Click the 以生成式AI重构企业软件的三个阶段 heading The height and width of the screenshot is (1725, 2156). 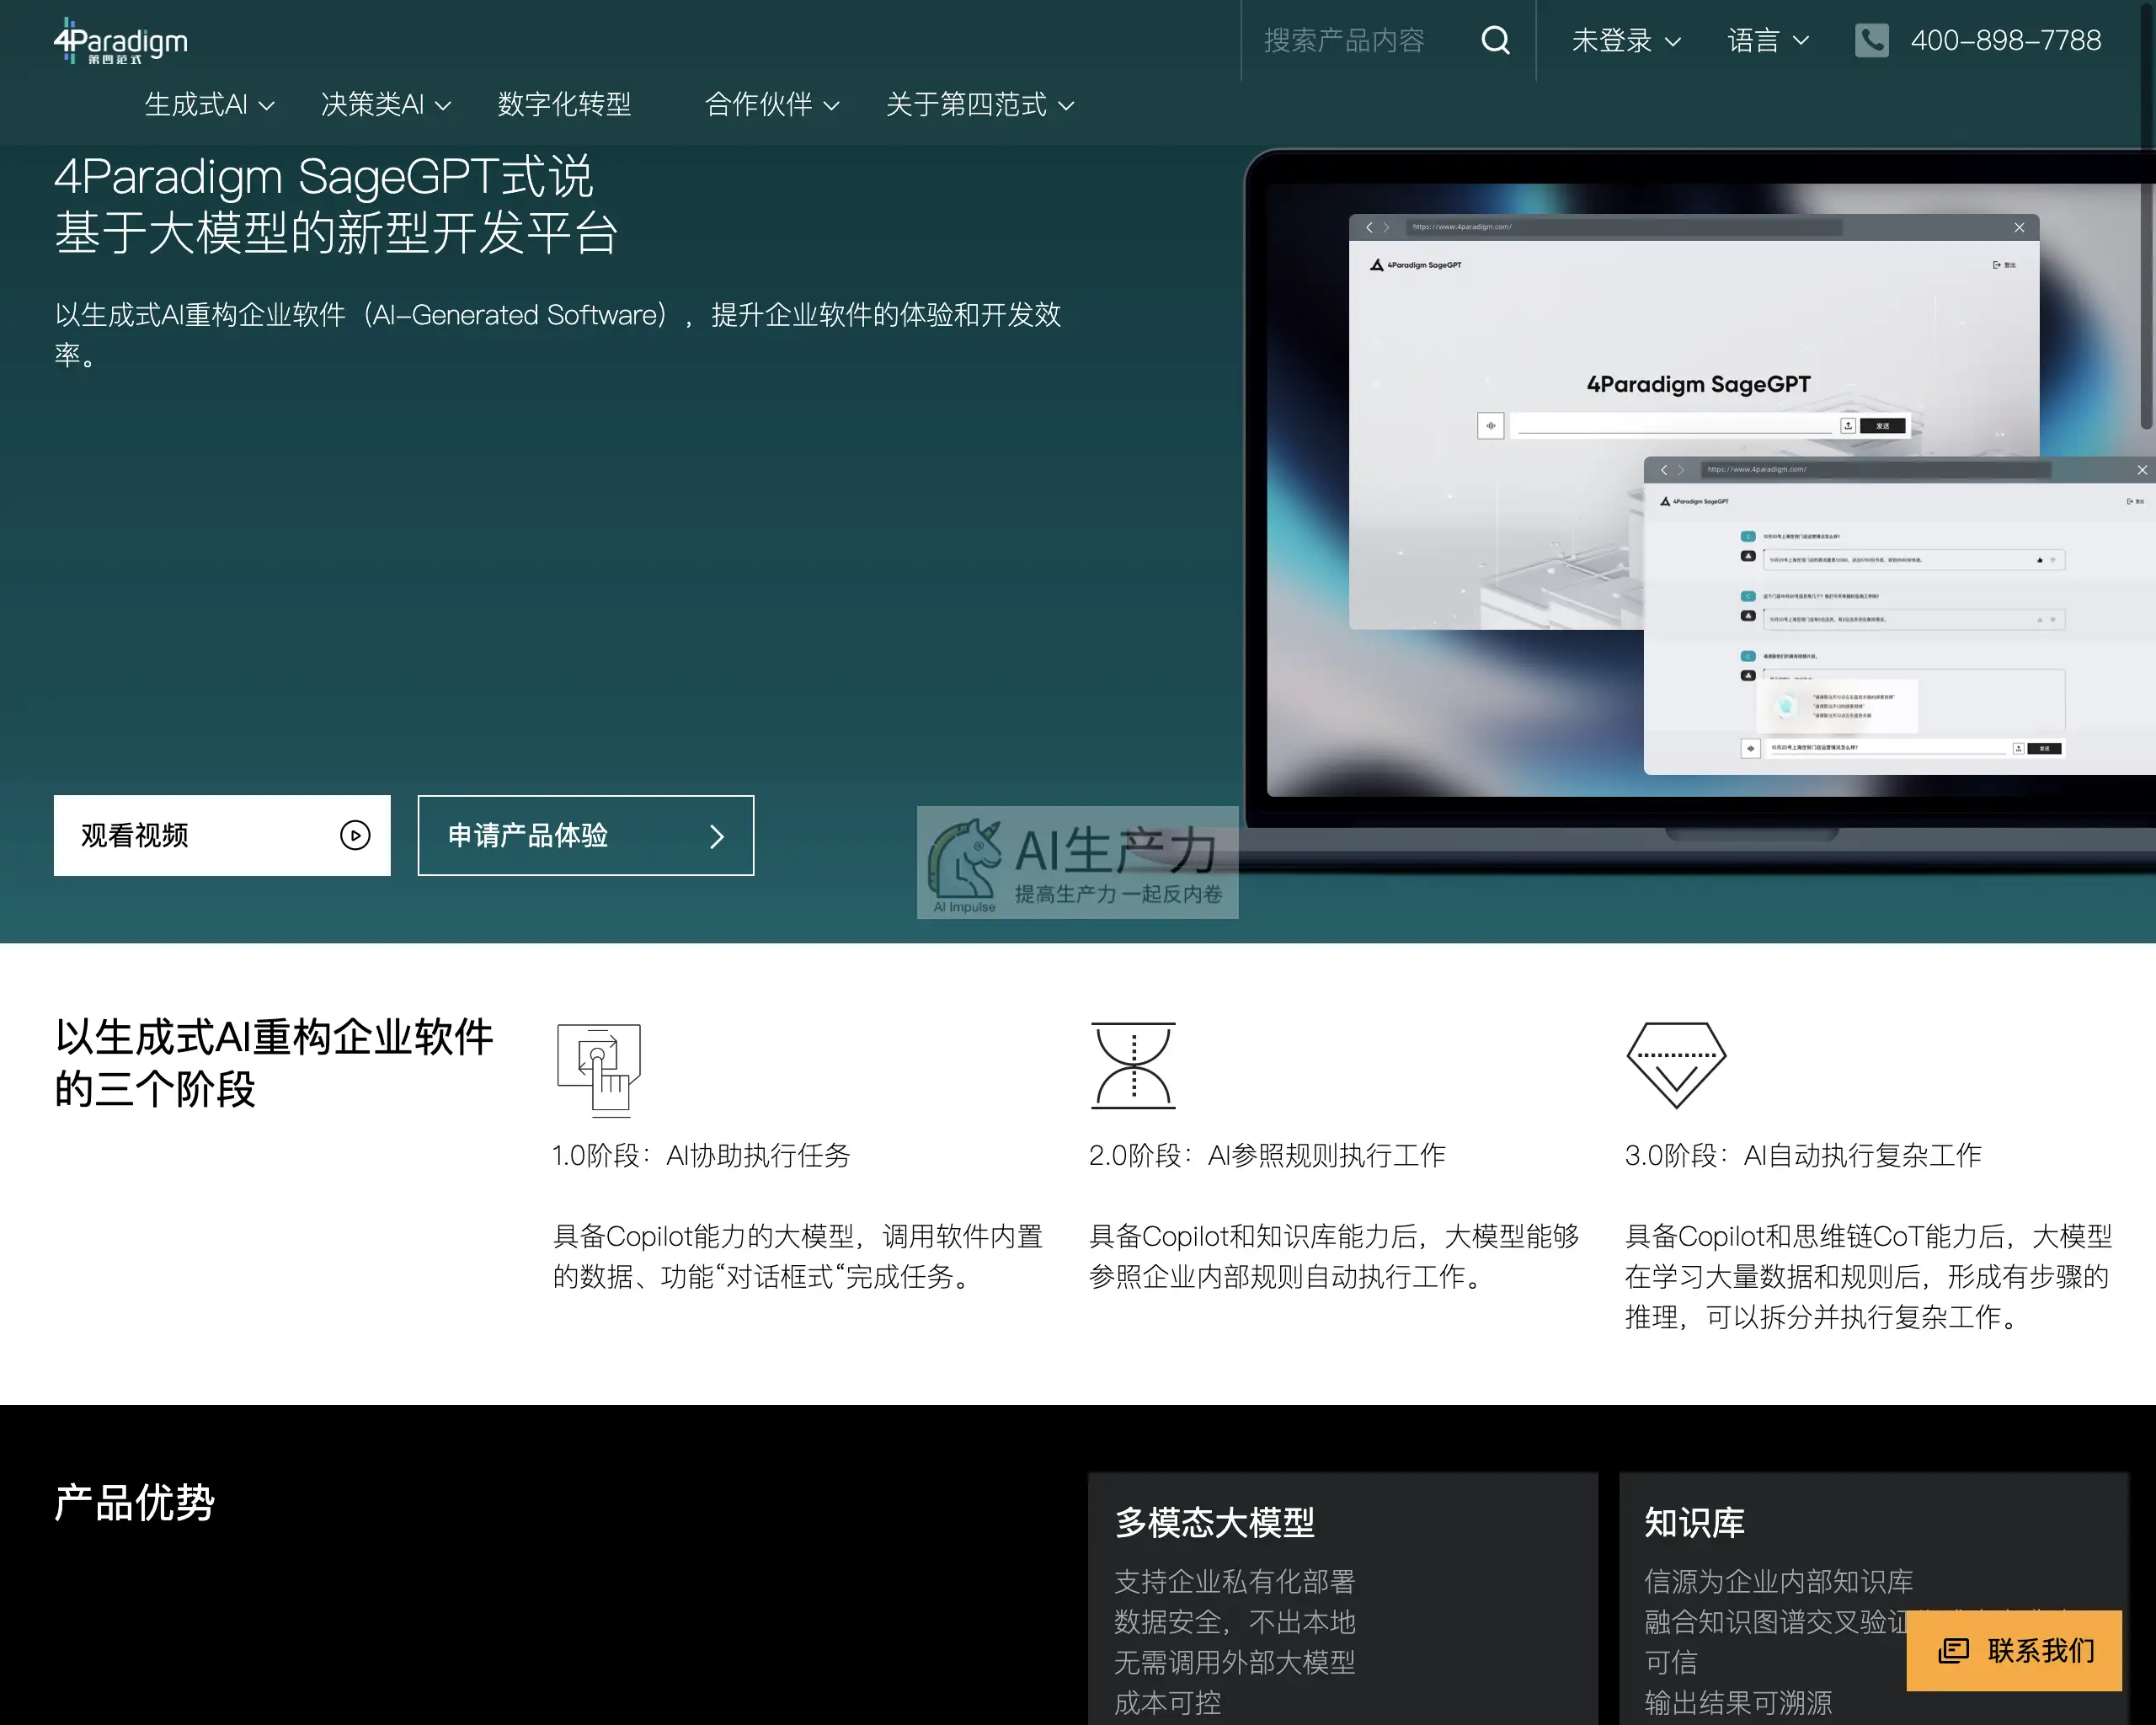[274, 1062]
